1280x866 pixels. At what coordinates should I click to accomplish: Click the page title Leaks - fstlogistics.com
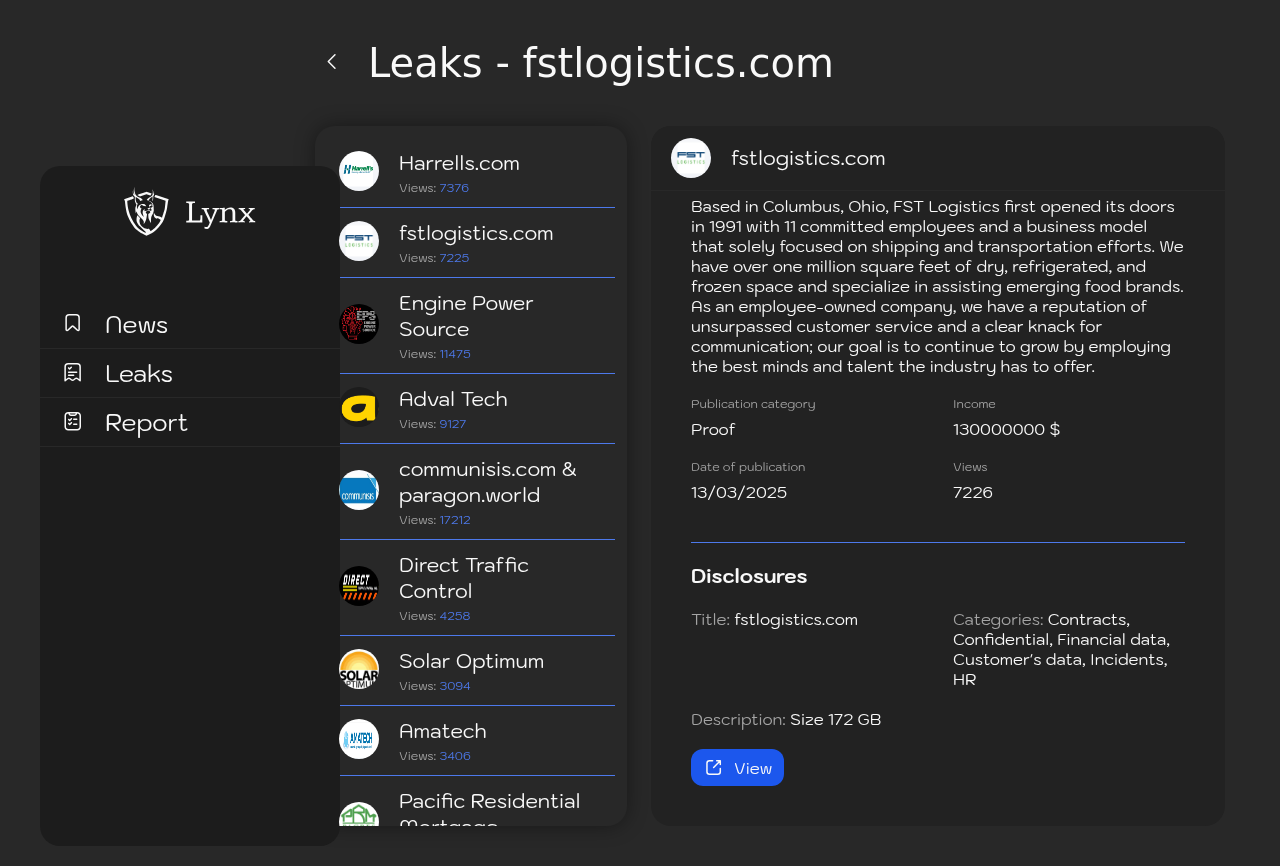[x=600, y=63]
